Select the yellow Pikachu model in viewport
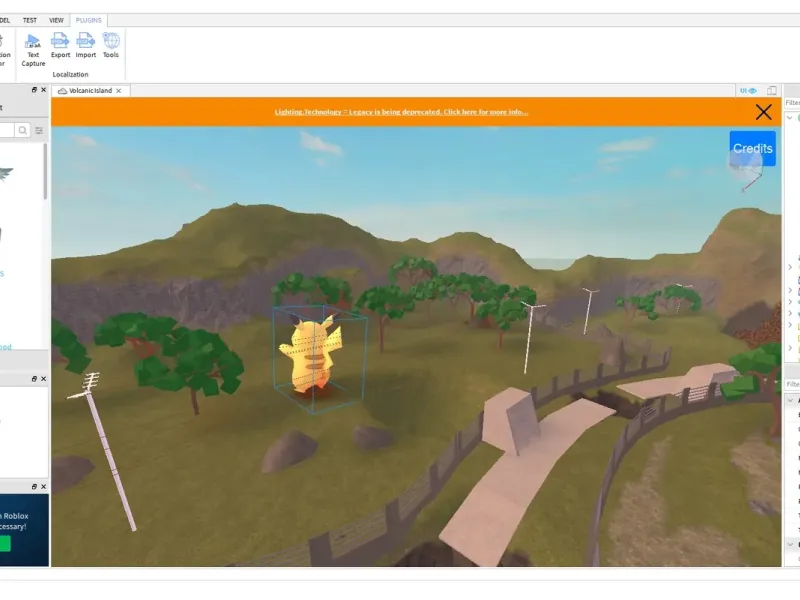800x600 pixels. [x=312, y=357]
